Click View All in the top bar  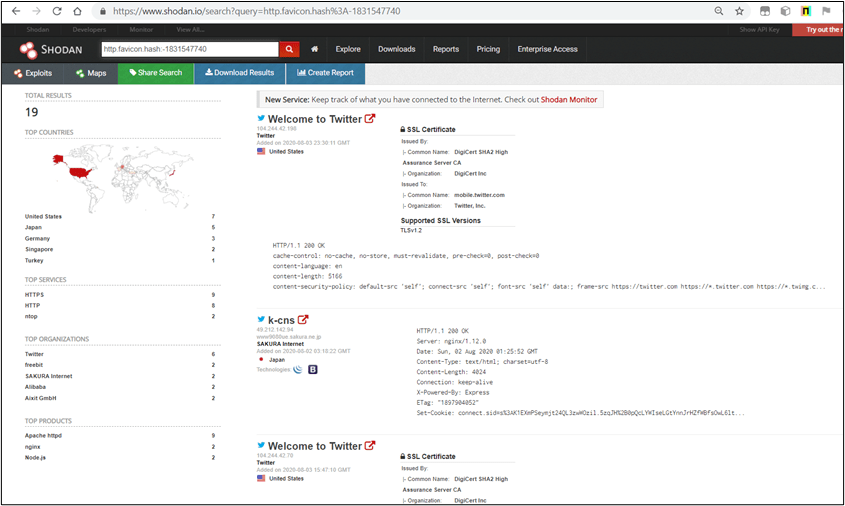[190, 30]
